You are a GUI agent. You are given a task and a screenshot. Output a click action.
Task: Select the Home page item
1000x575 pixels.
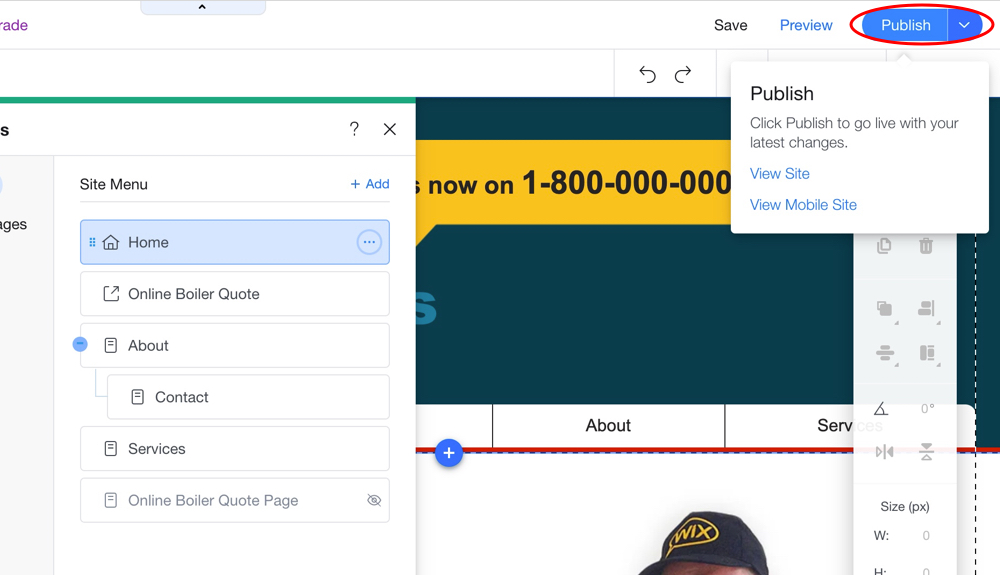click(235, 242)
